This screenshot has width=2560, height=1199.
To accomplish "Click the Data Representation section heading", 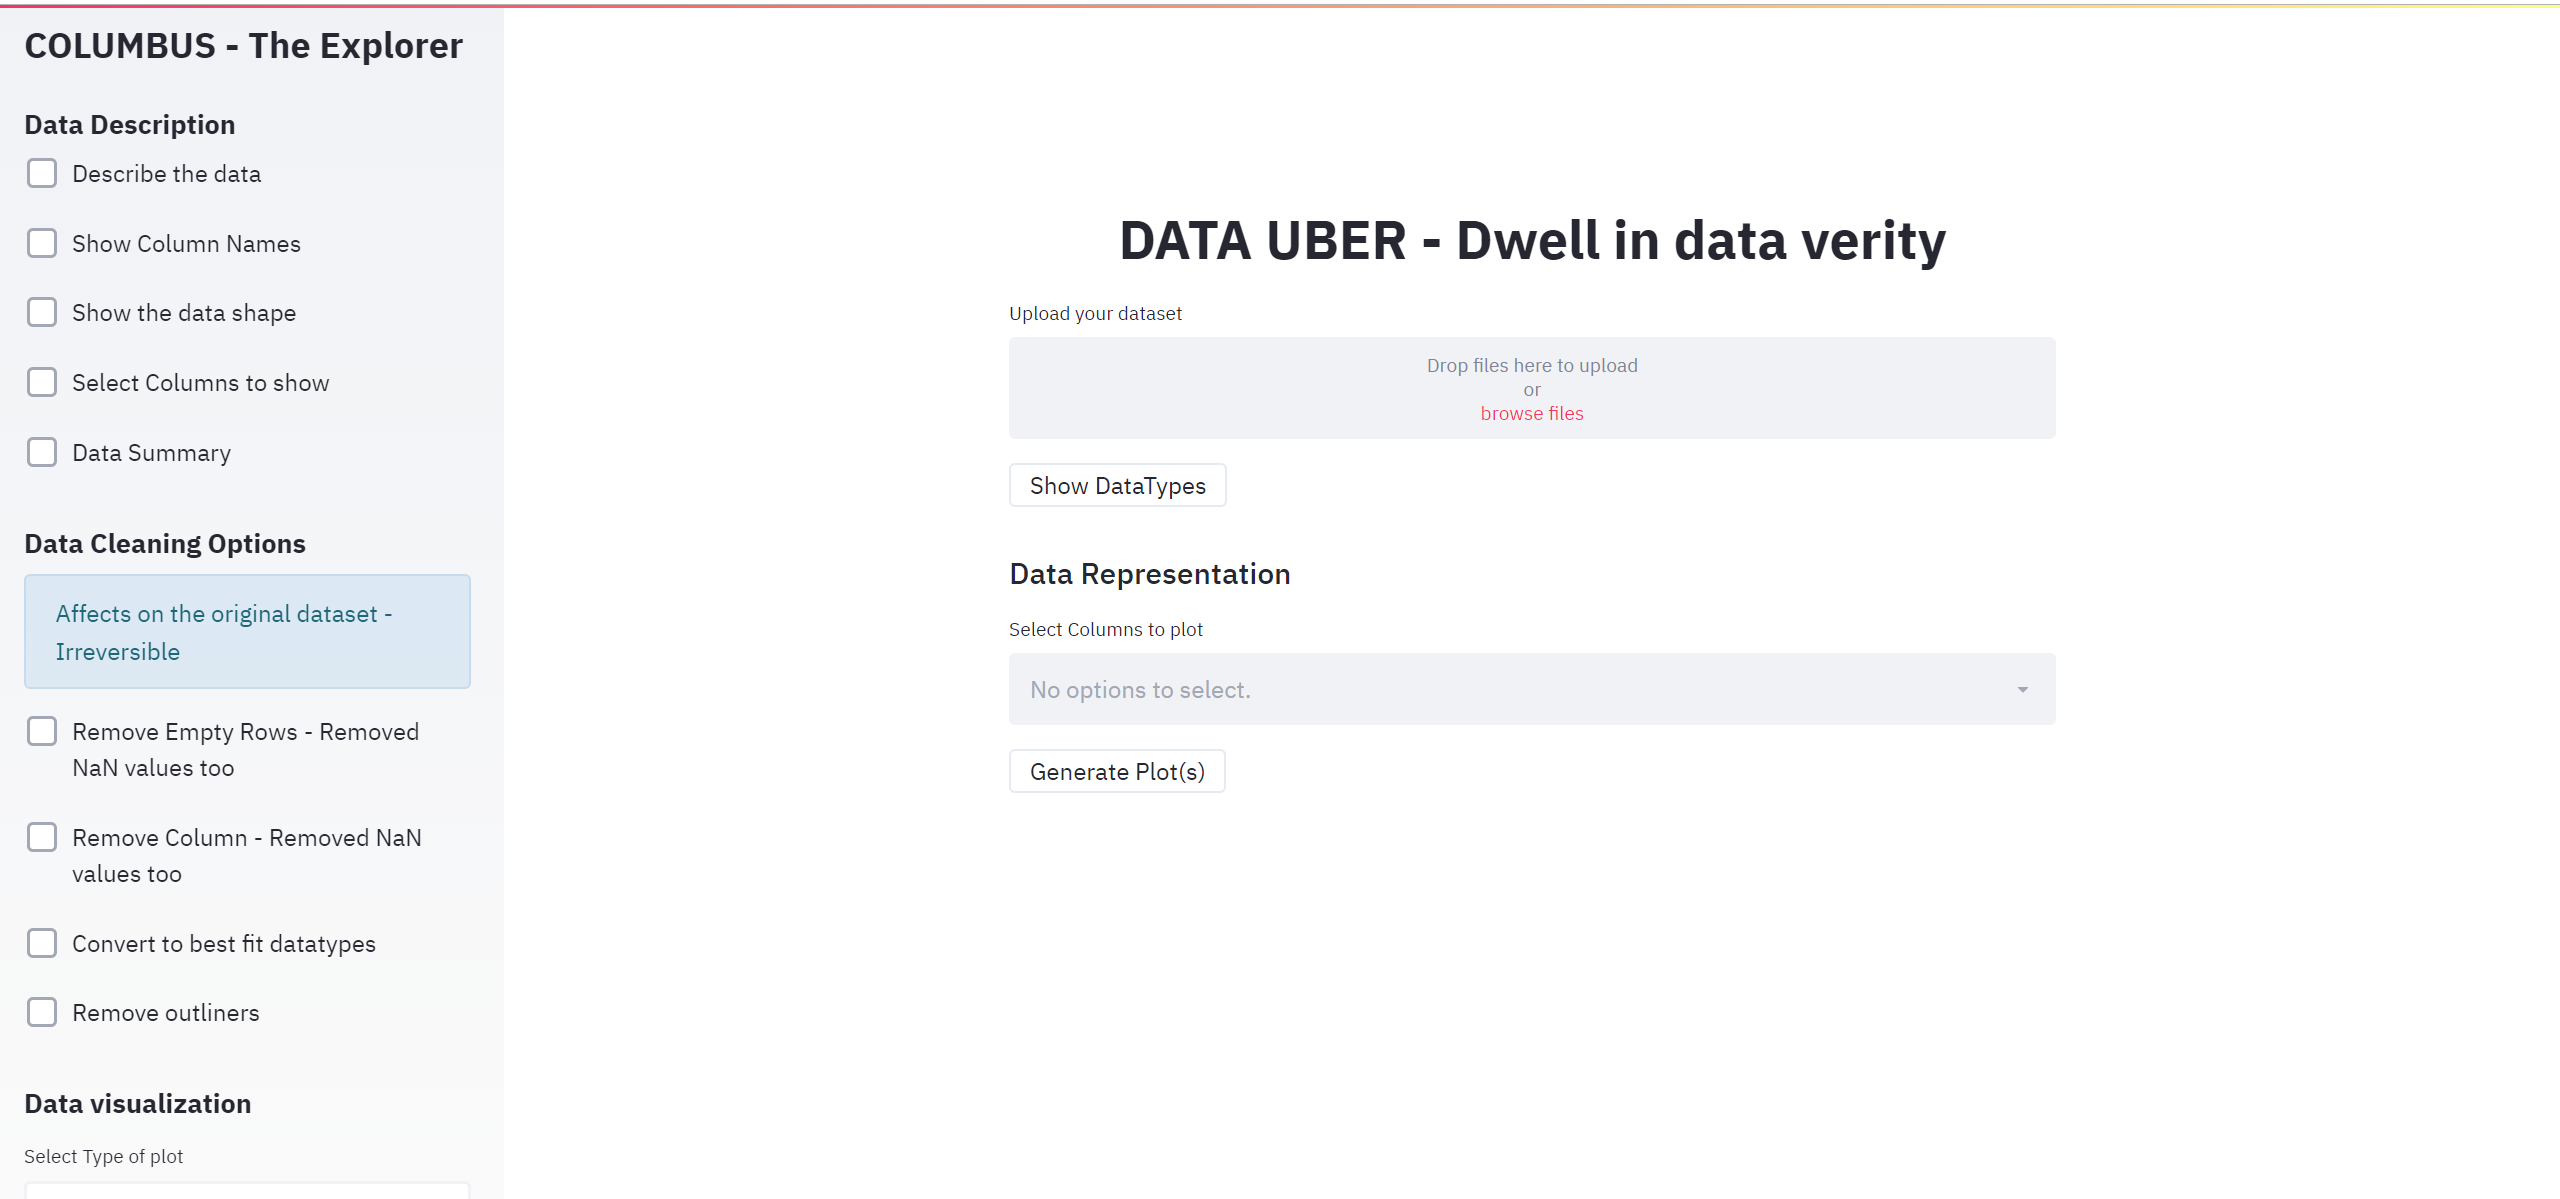I will click(x=1150, y=574).
